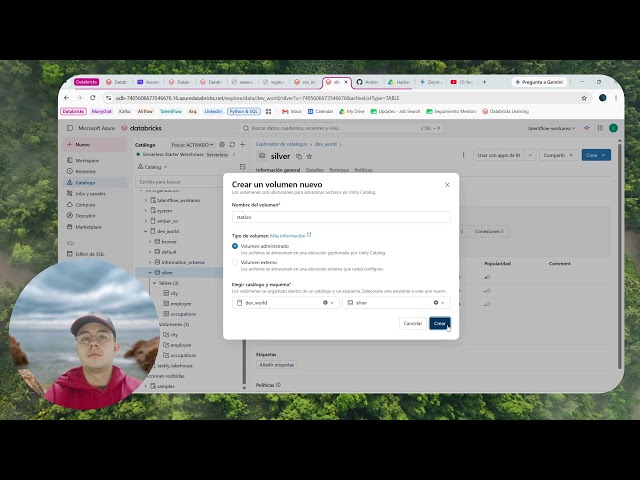Click the dark blue Crear button in dialog

[x=440, y=323]
